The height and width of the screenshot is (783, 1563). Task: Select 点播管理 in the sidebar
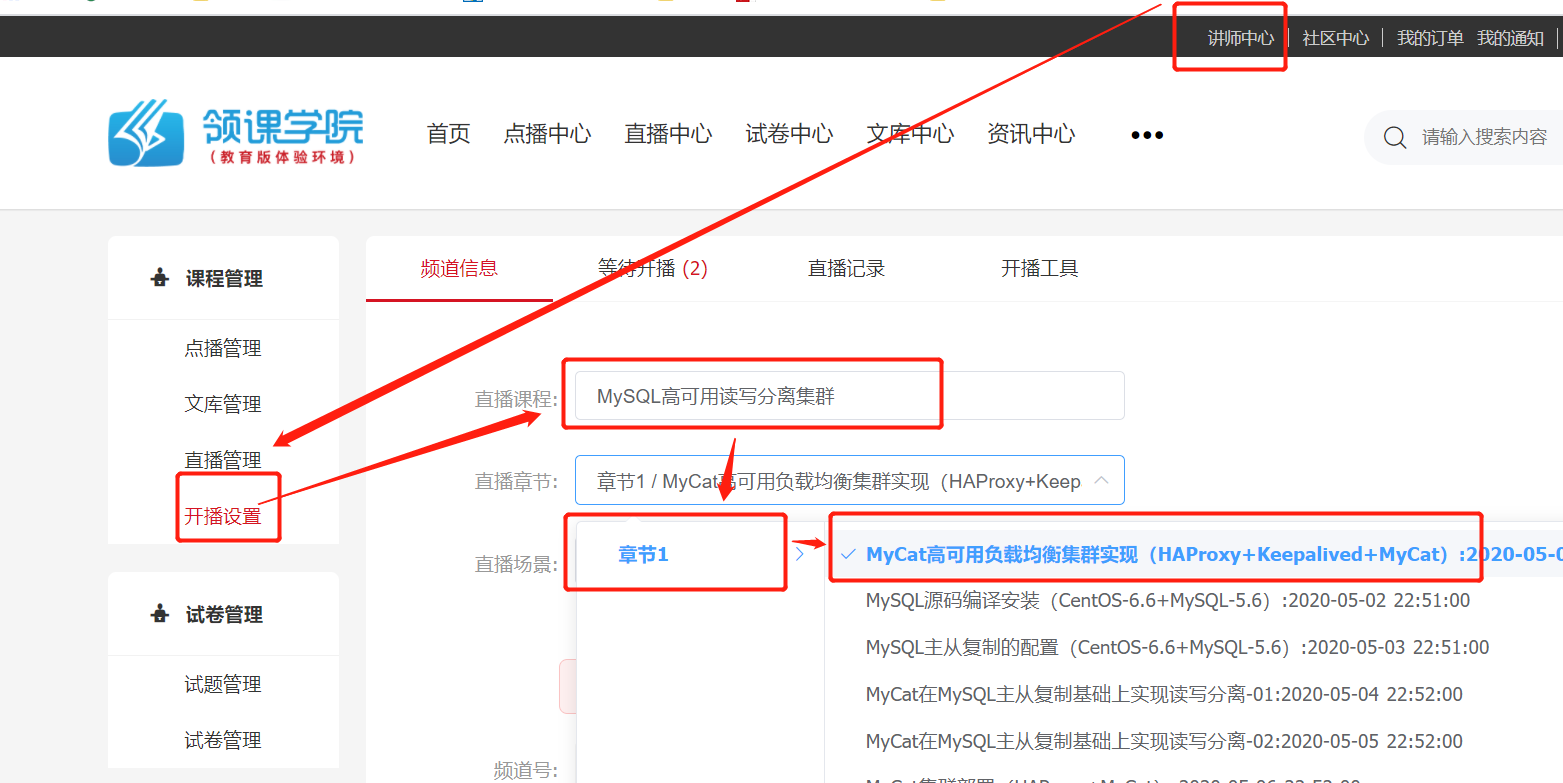coord(223,348)
